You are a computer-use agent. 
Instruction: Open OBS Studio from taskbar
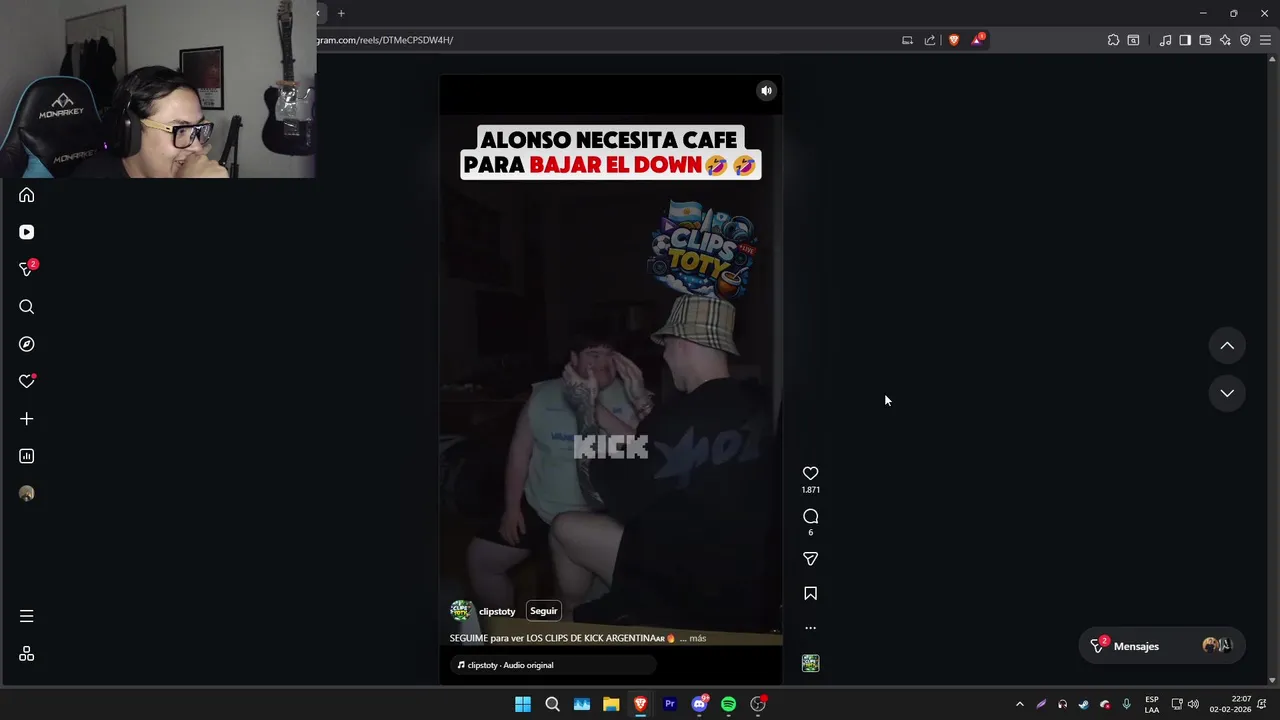[758, 704]
